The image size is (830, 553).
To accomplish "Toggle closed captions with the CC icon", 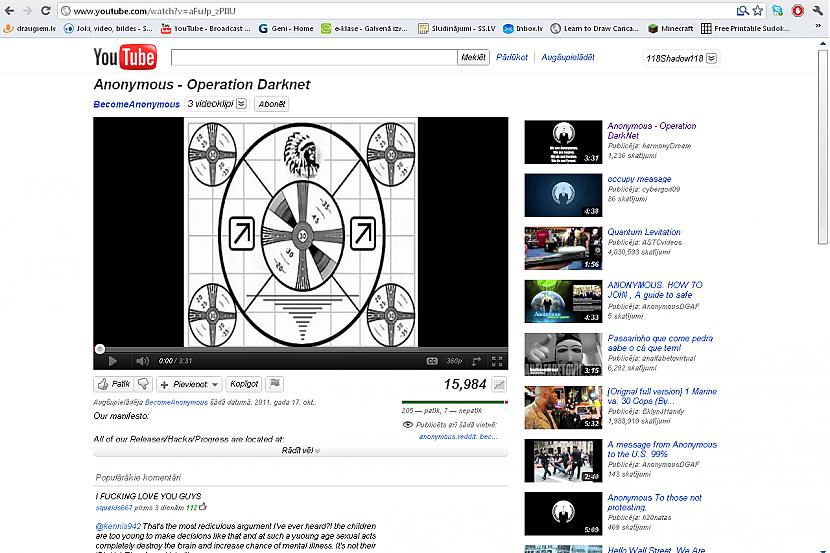I will (432, 361).
